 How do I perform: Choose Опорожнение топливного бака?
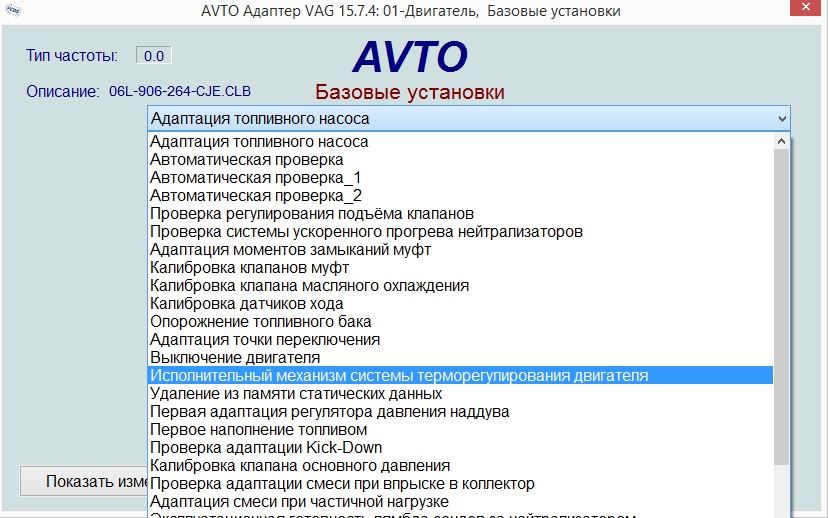[x=460, y=322]
